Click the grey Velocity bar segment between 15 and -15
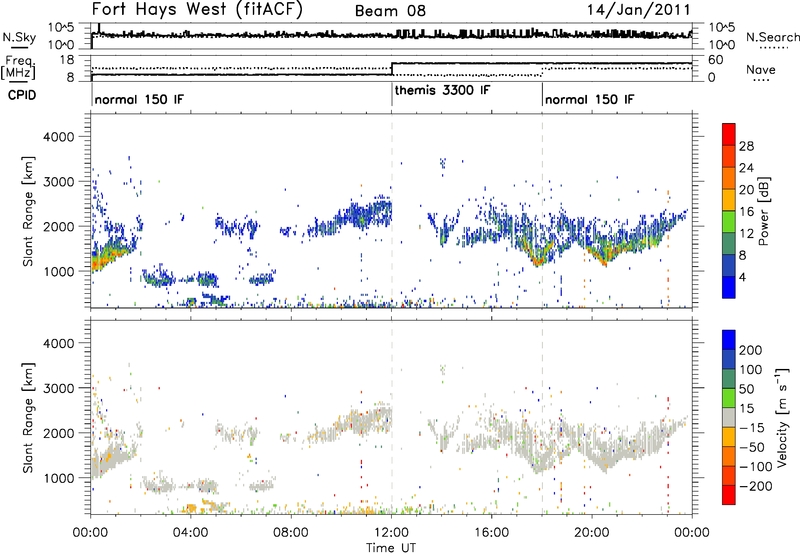The image size is (800, 554). tap(729, 417)
